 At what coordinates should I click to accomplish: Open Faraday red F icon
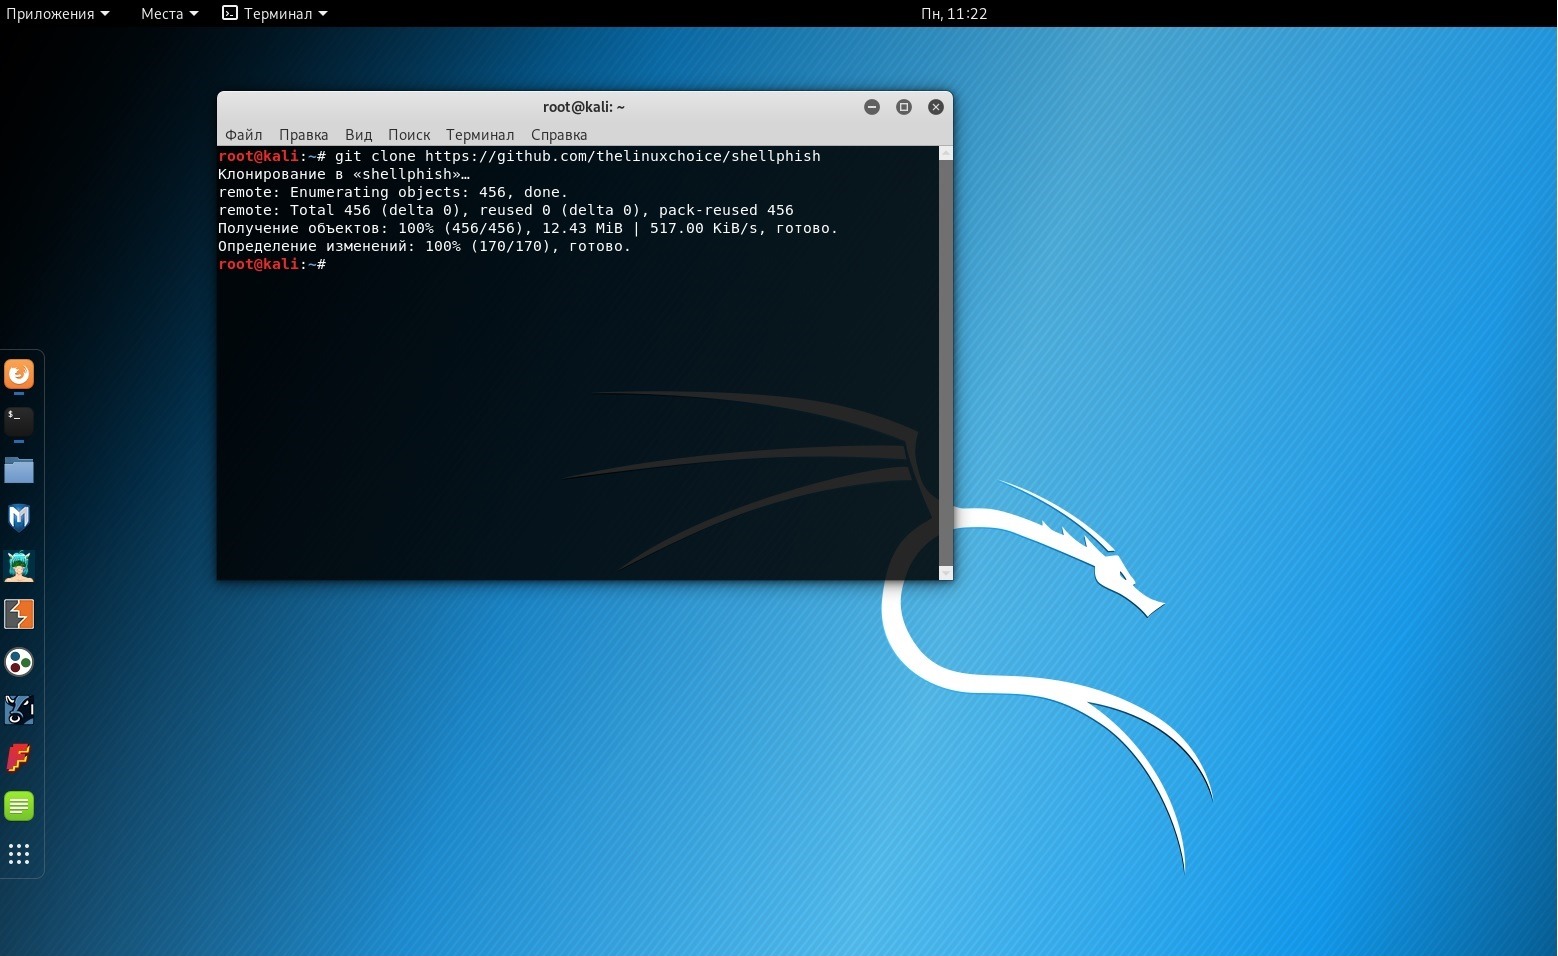[19, 758]
